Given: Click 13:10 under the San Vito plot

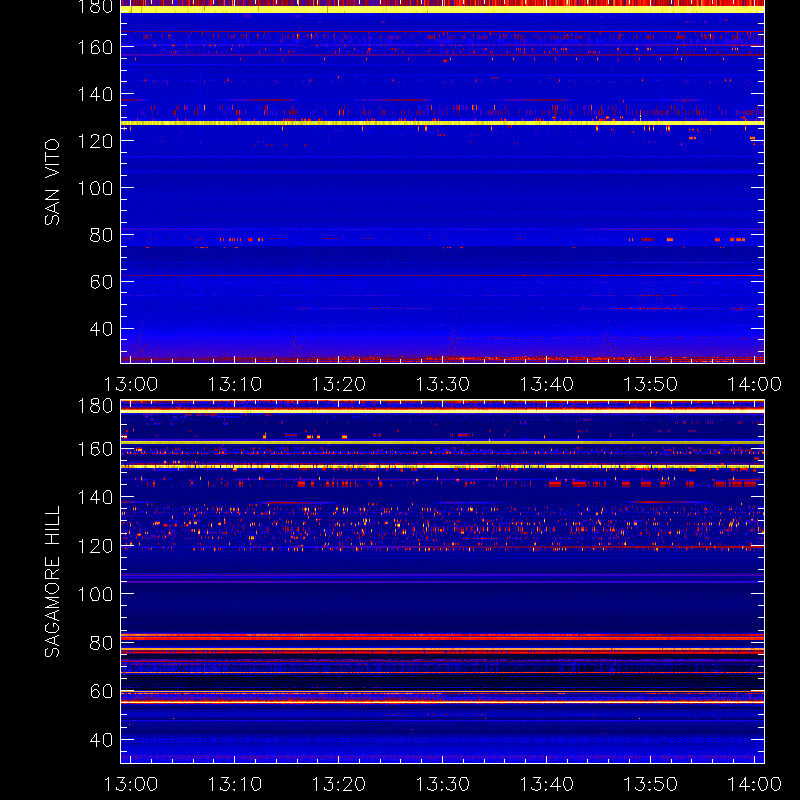Looking at the screenshot, I should [x=235, y=384].
